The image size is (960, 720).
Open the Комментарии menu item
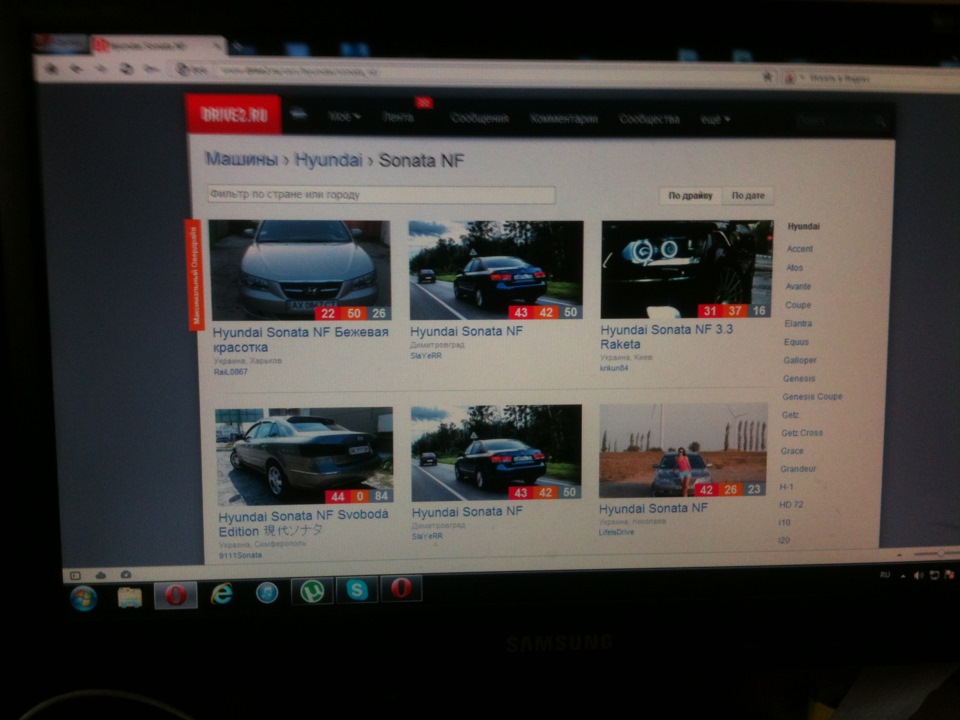pyautogui.click(x=564, y=119)
